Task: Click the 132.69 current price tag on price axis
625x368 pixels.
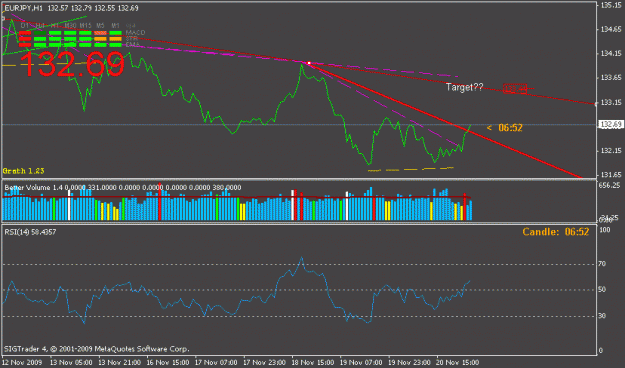Action: click(x=611, y=125)
